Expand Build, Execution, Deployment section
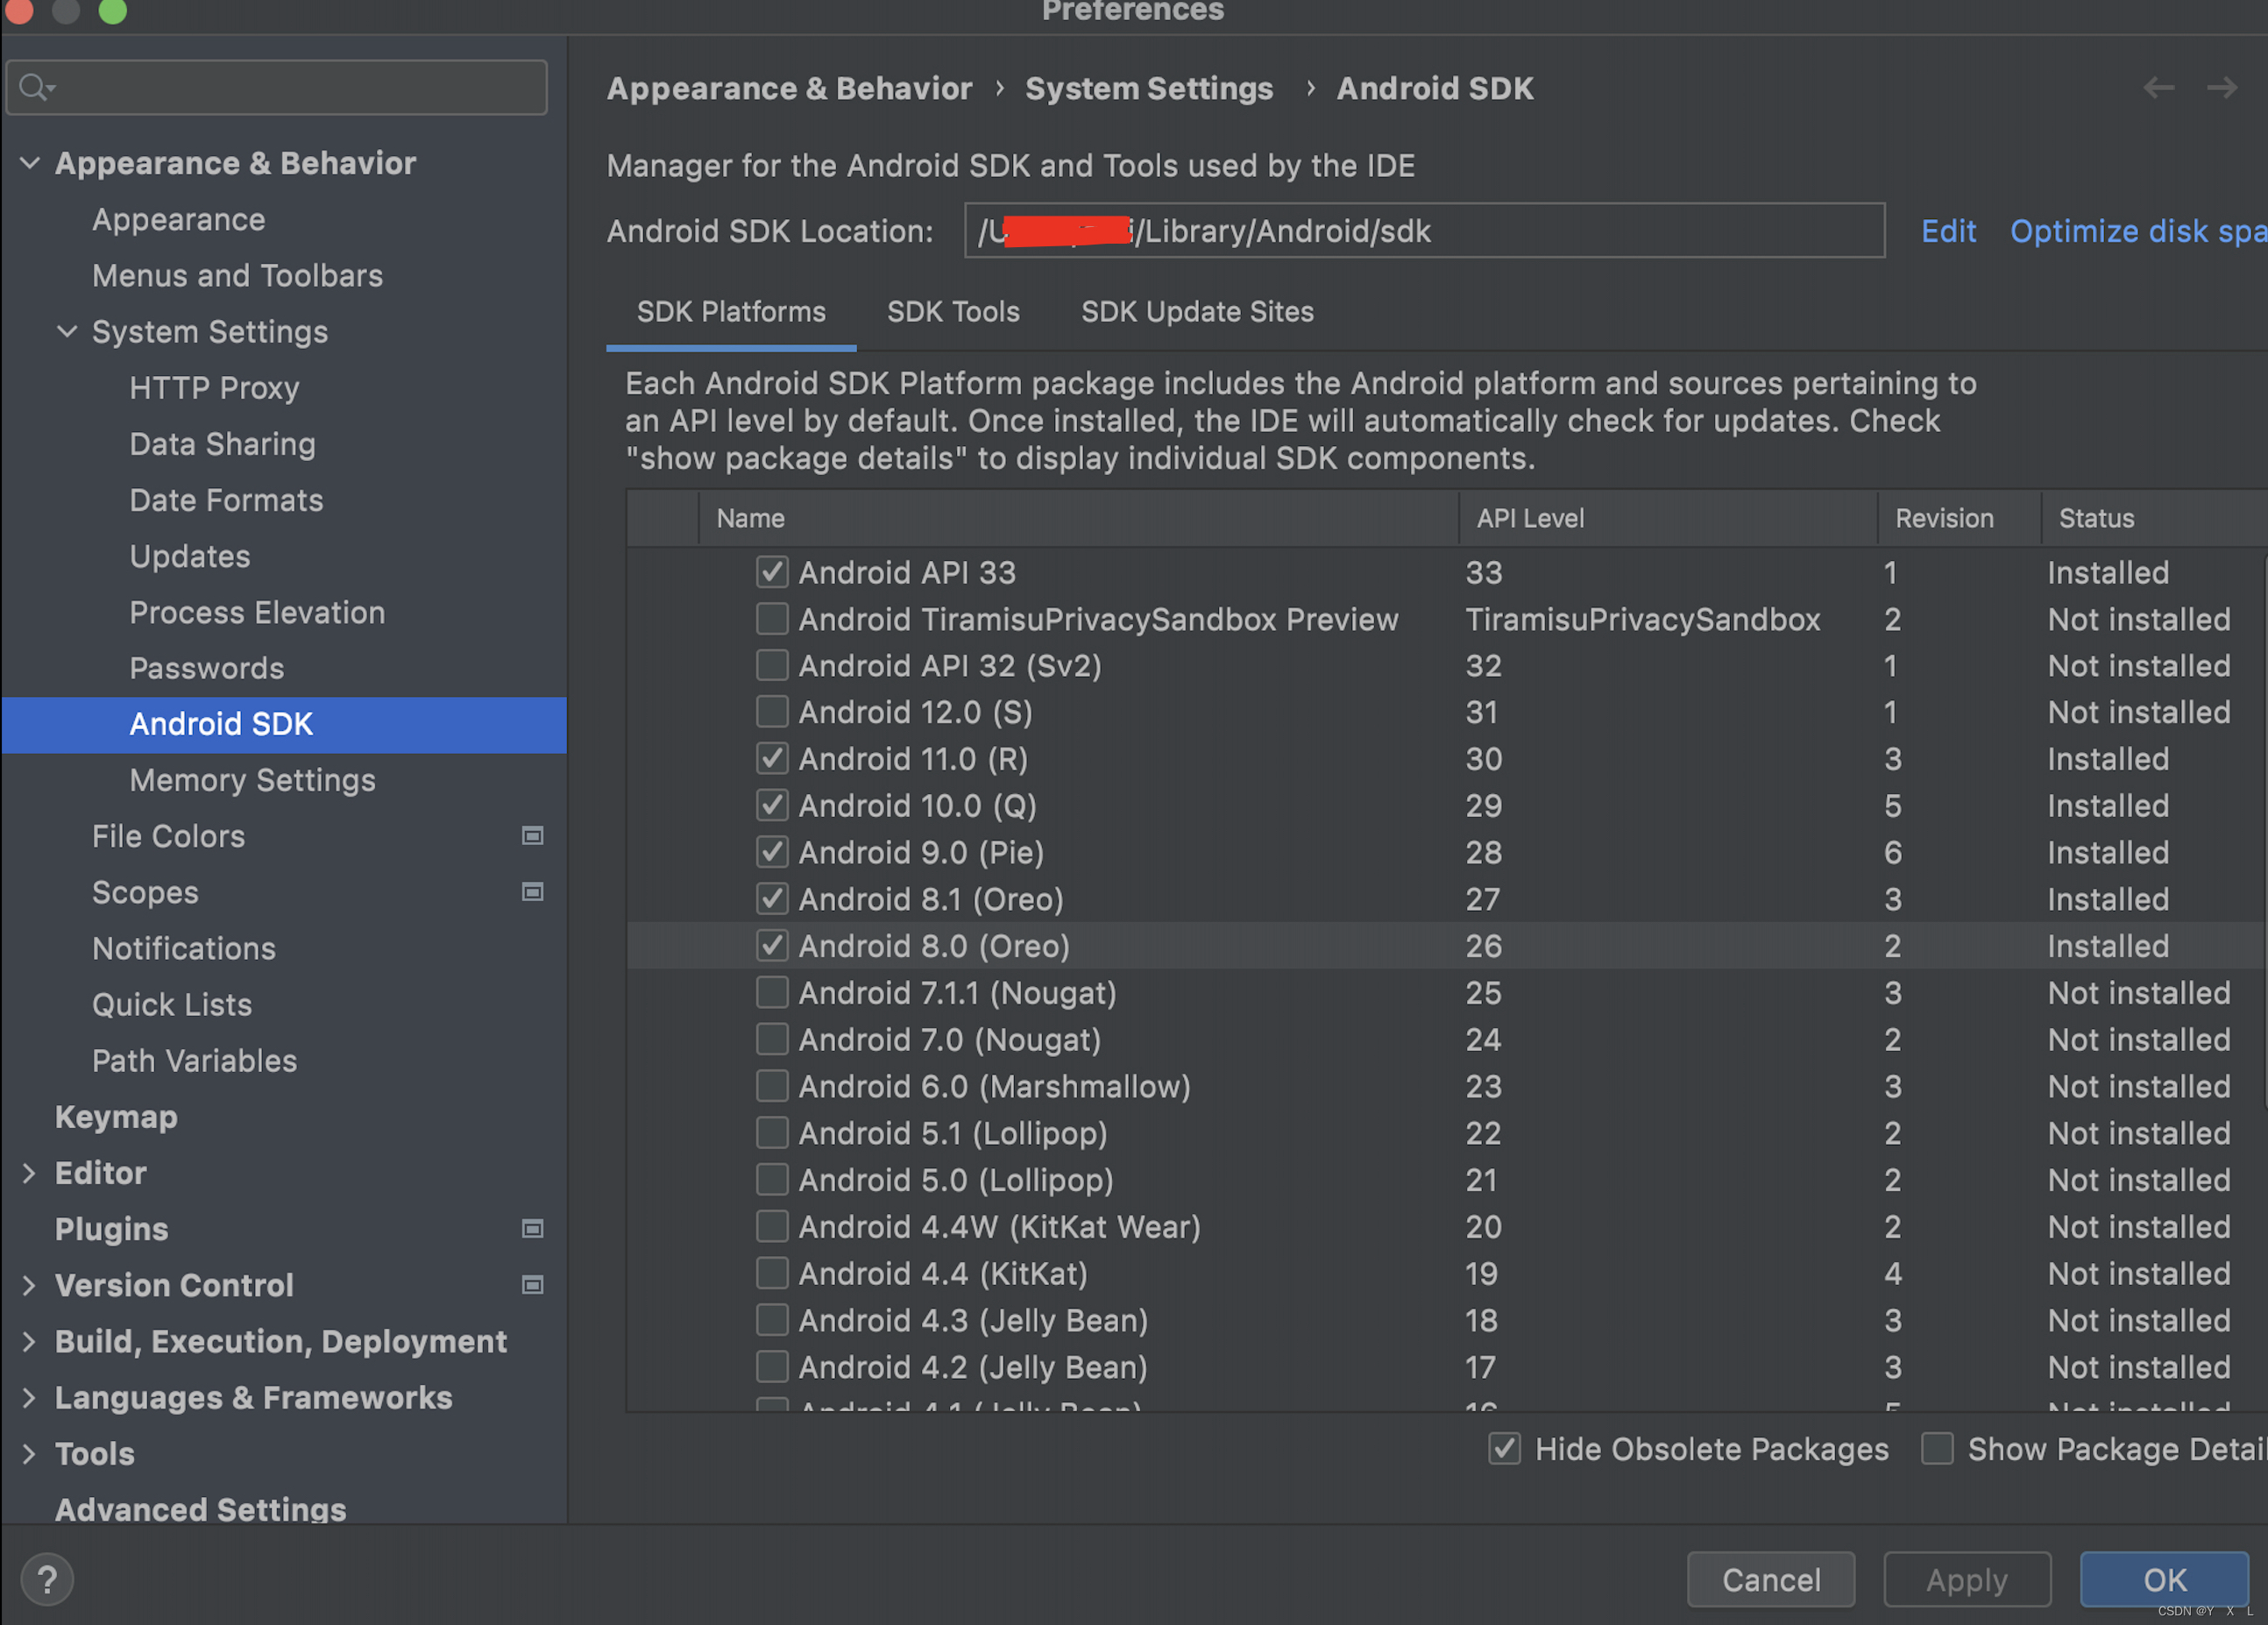Viewport: 2268px width, 1625px height. pos(30,1341)
